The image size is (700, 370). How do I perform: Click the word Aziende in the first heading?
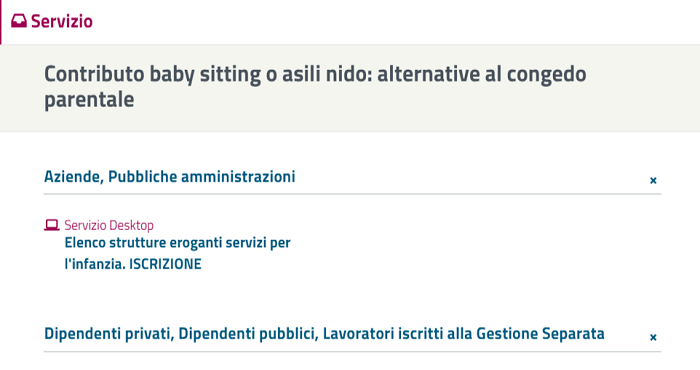click(x=74, y=177)
